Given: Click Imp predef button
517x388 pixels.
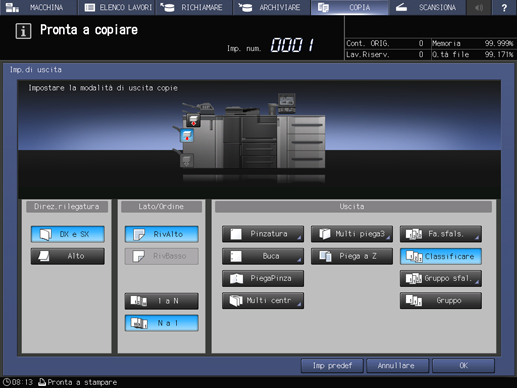Looking at the screenshot, I should pyautogui.click(x=332, y=366).
